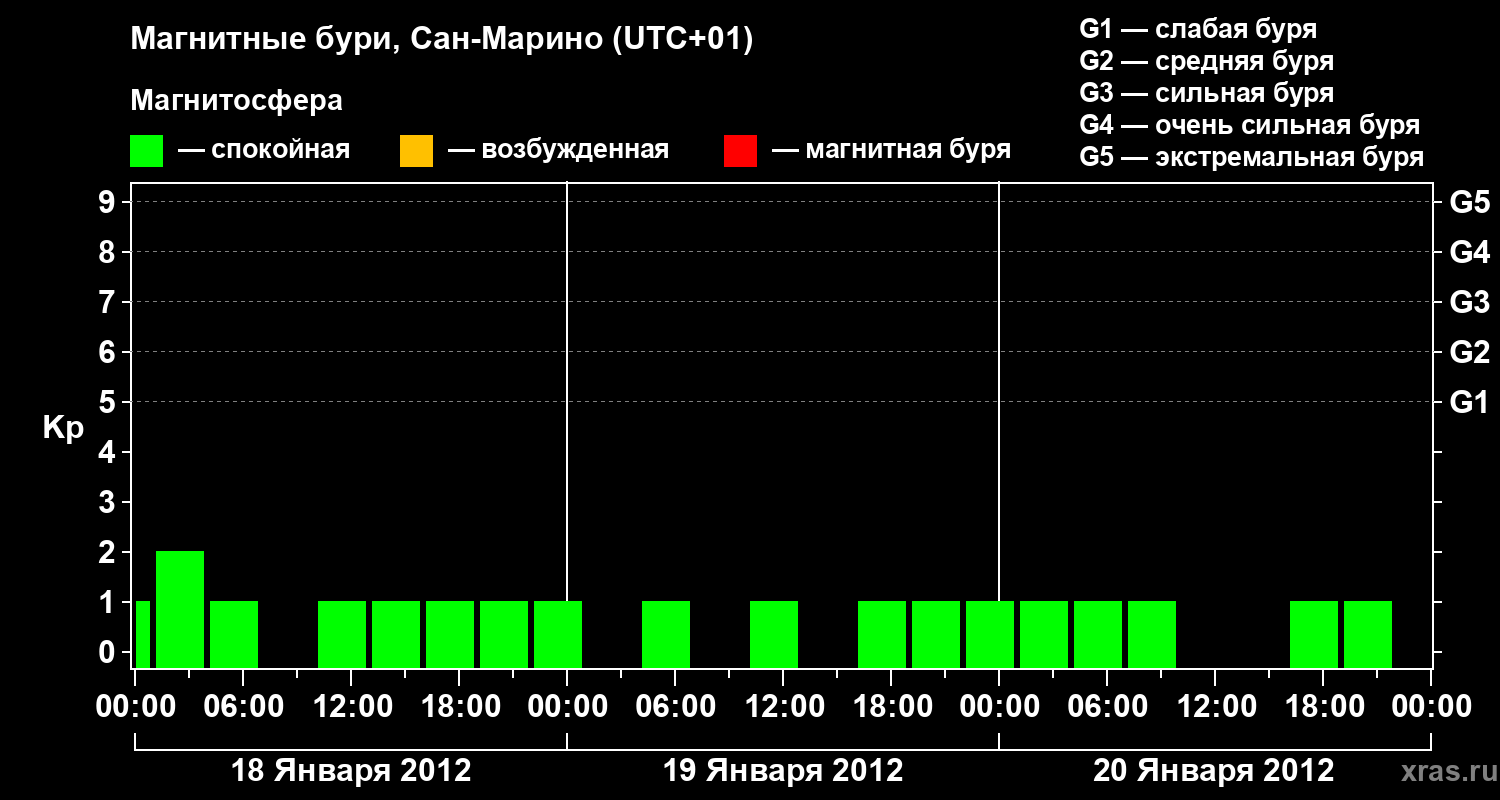Click the '— спокойная' legend label

(264, 151)
